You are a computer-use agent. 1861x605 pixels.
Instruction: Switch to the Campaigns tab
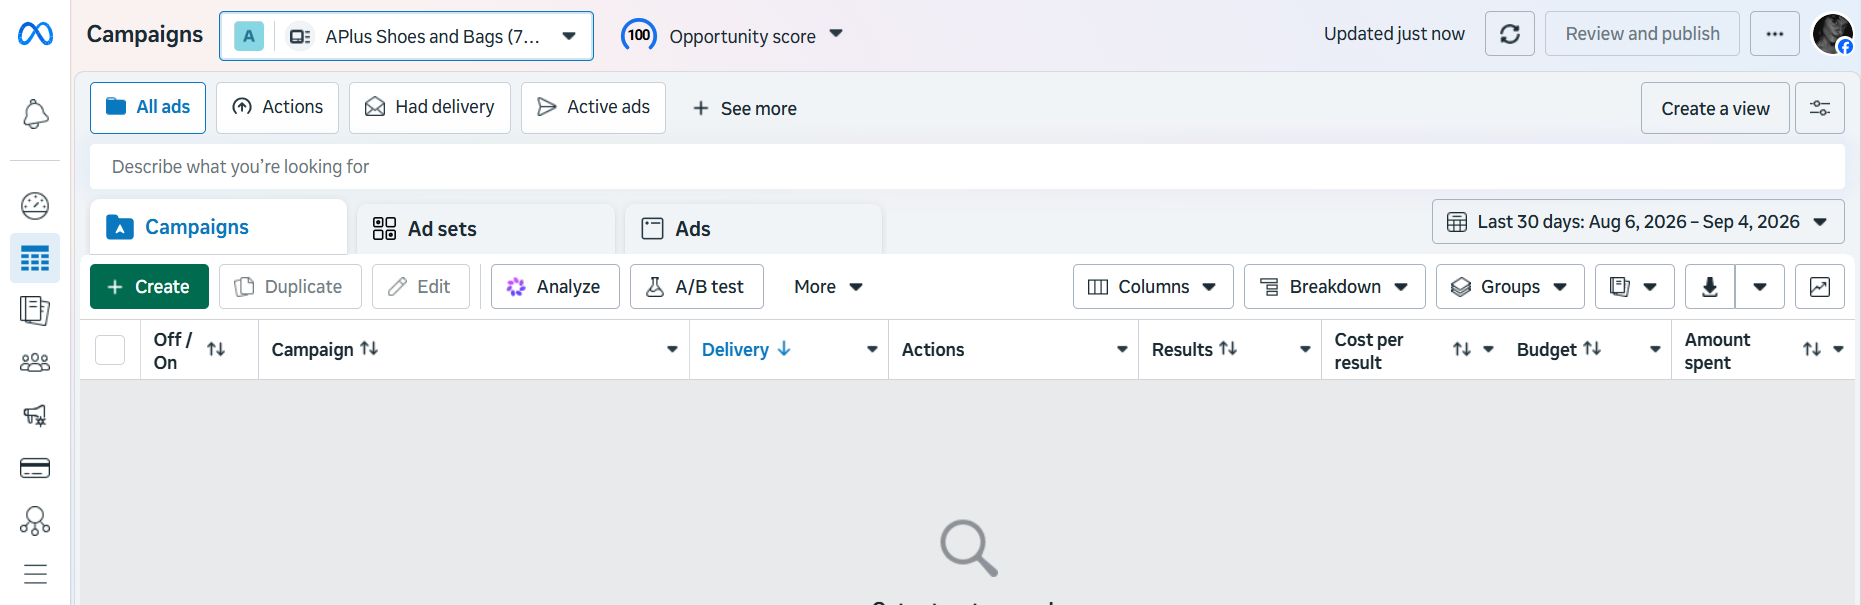coord(218,227)
